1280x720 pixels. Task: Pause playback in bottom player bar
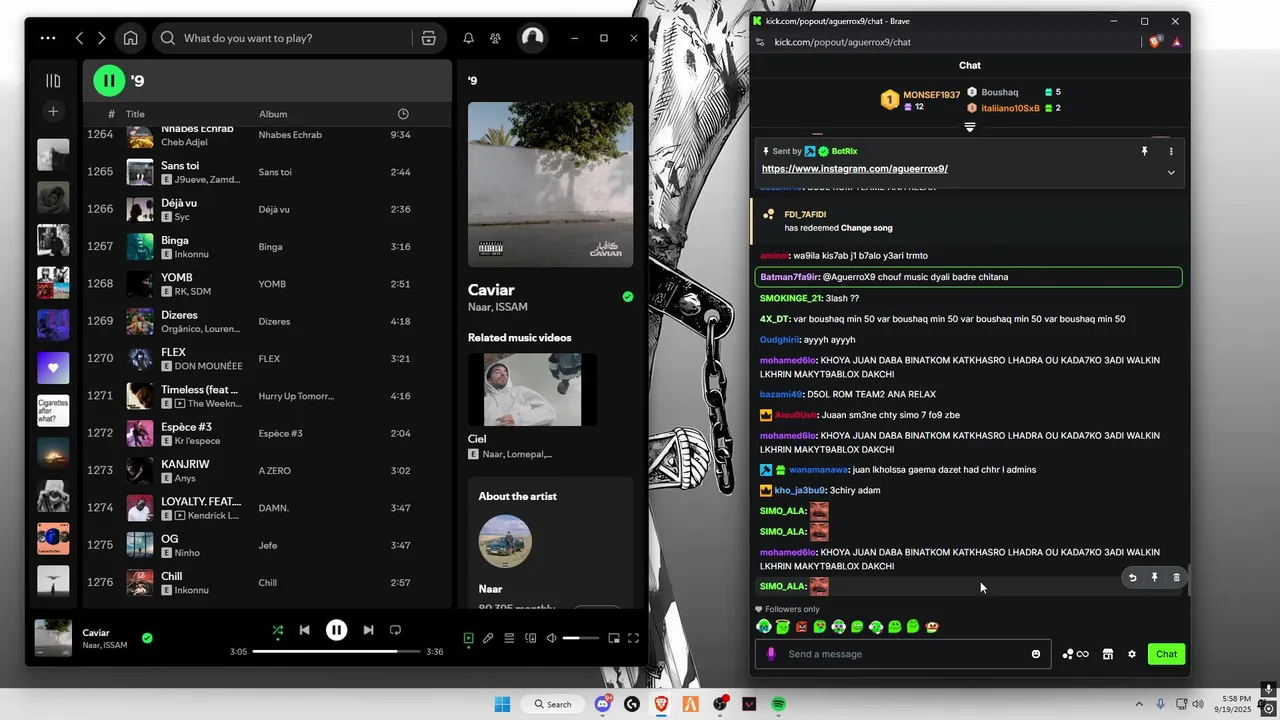[x=337, y=630]
